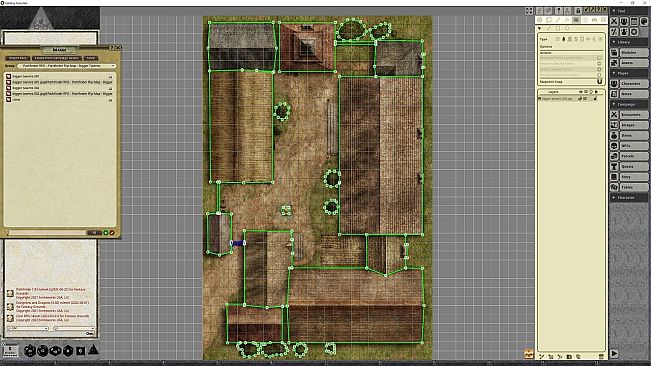Viewport: 651px width, 366px height.
Task: Click the play arrow at sidebar bottom
Action: [614, 354]
